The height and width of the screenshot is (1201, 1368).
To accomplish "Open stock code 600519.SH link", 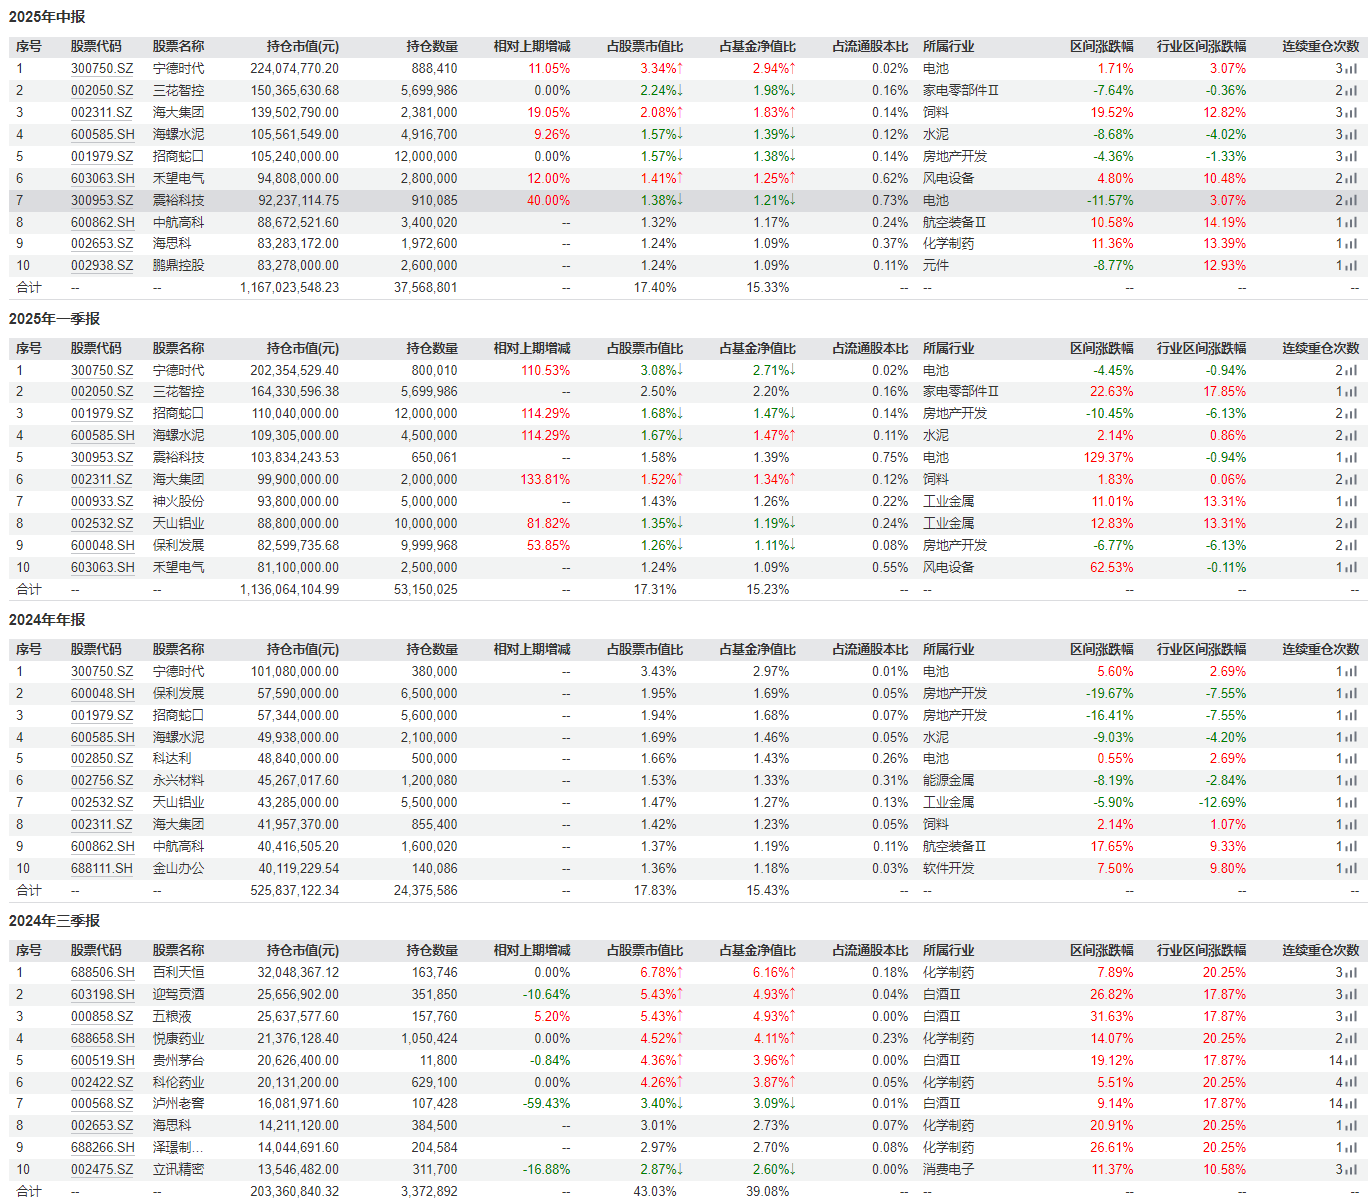I will click(102, 1061).
